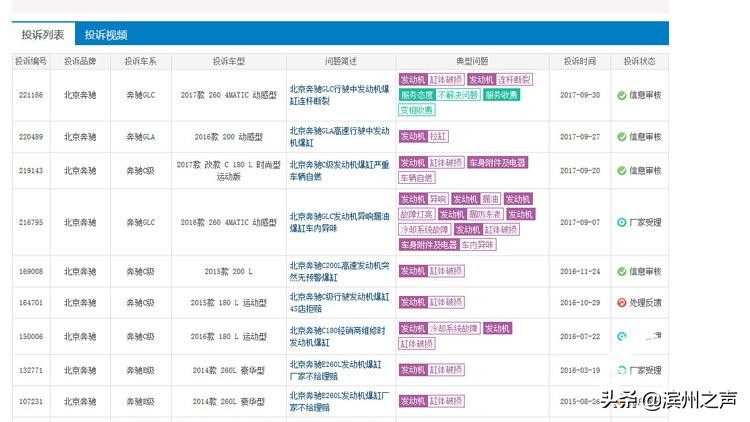750x422 pixels.
Task: Click model 2014款 260L 豪华型 in row 132771
Action: [229, 370]
